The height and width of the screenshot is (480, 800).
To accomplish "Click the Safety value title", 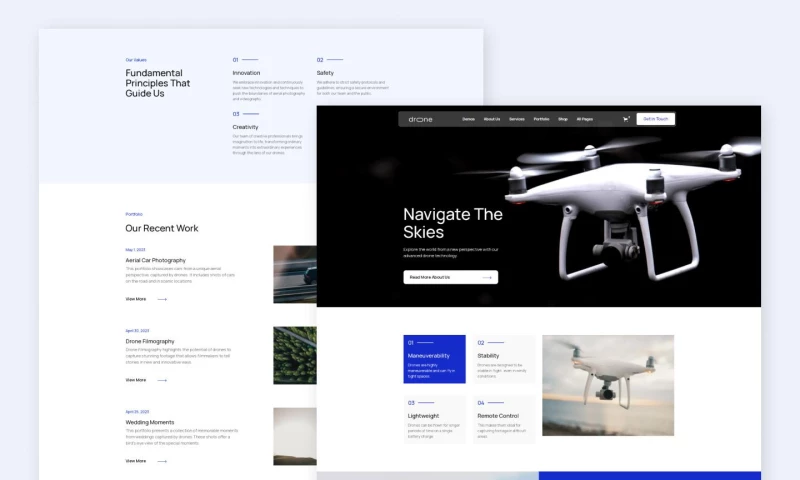I will point(325,73).
